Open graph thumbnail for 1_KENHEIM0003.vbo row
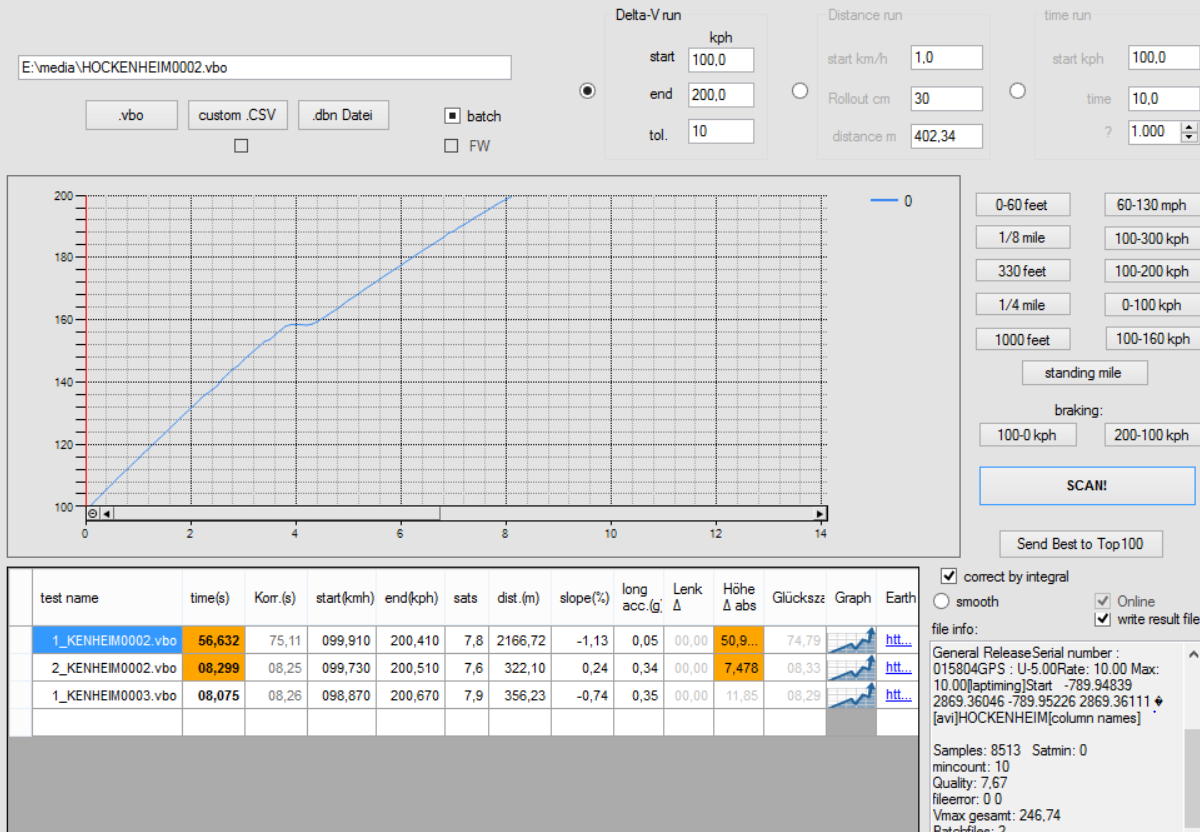 [x=852, y=695]
